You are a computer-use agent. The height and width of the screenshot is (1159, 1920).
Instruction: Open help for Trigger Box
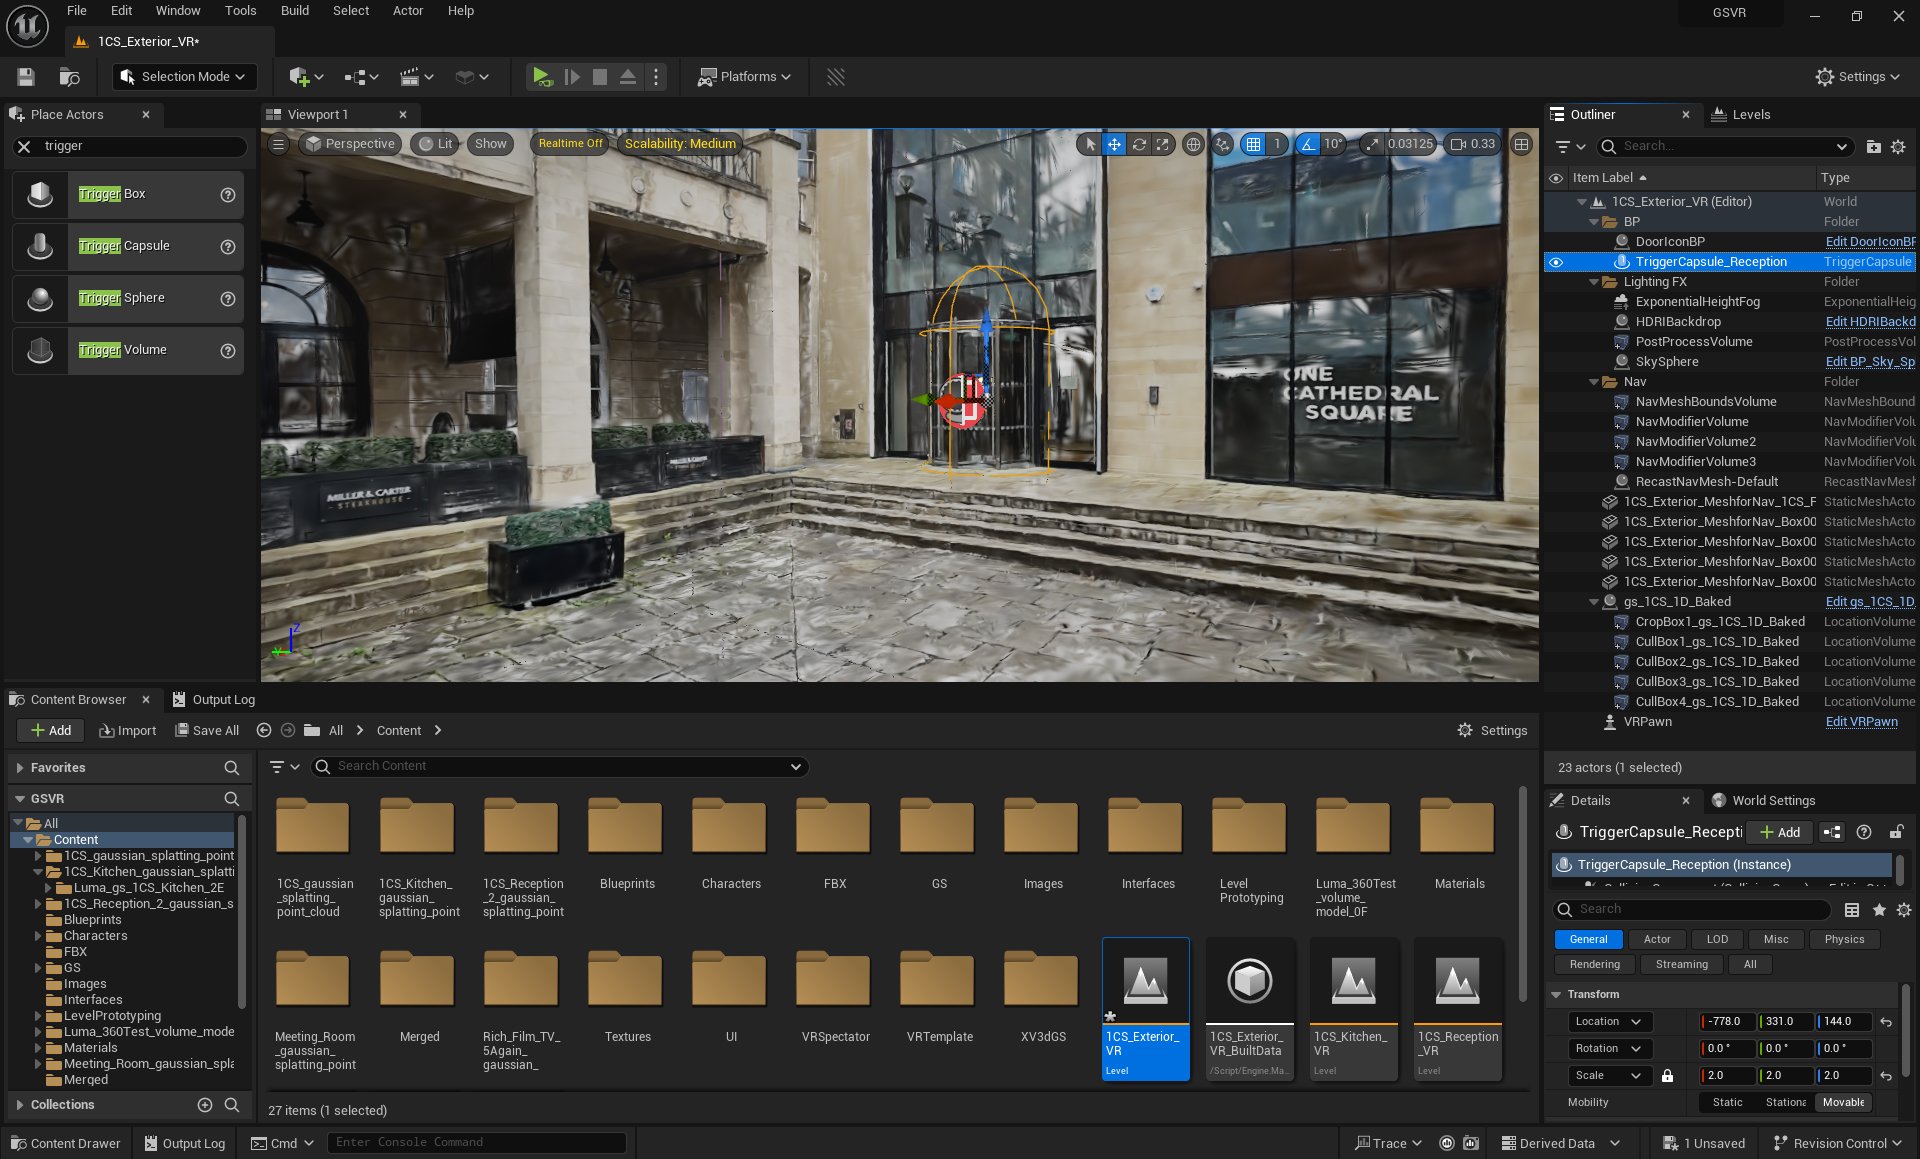(228, 195)
